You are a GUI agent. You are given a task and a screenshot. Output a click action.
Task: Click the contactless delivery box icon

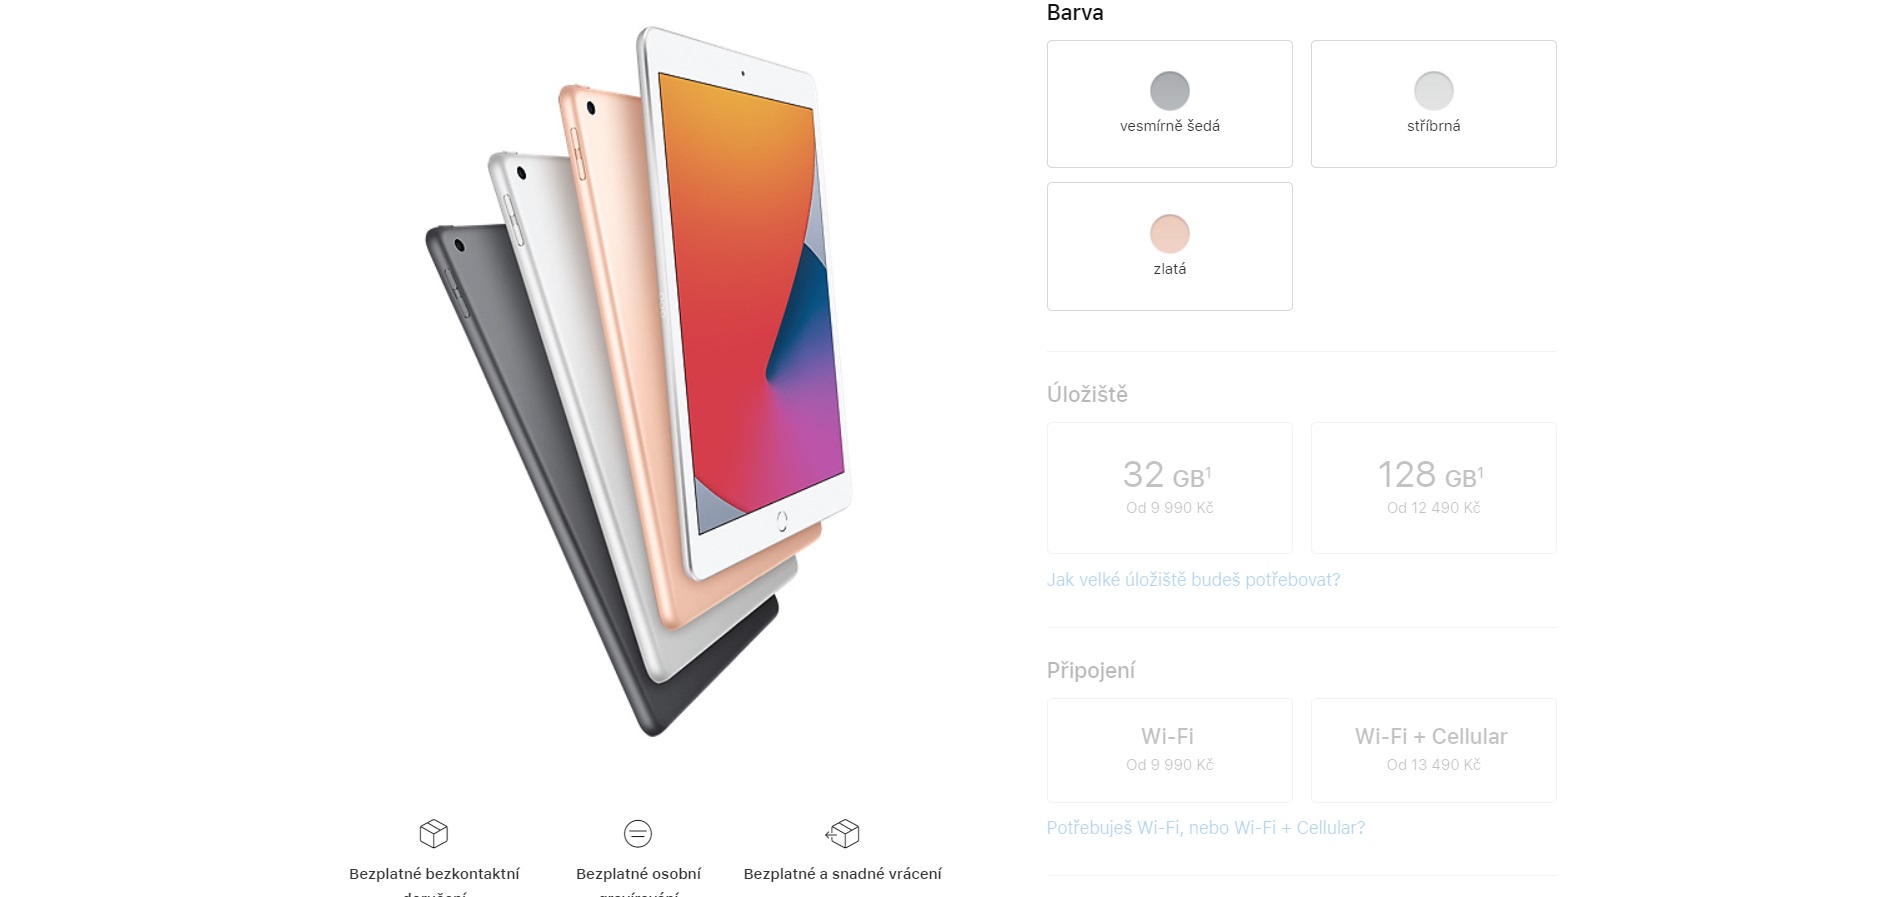[433, 833]
